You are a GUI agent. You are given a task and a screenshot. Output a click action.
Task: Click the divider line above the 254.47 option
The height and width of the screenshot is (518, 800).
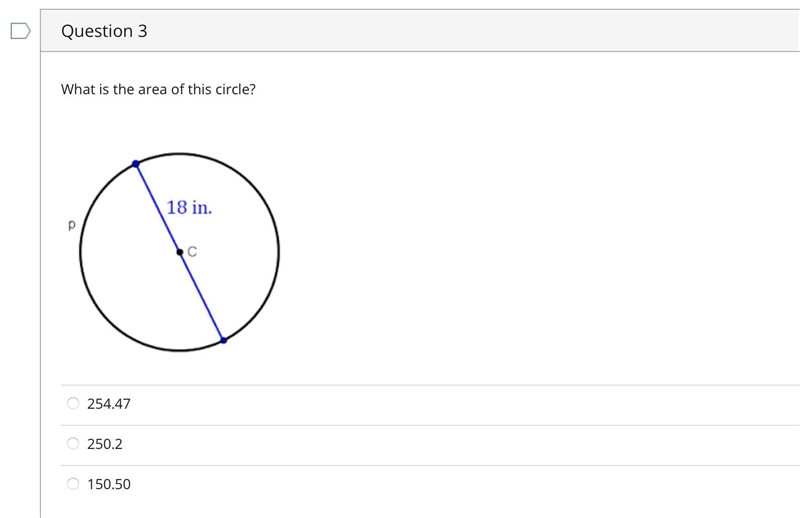pos(430,385)
